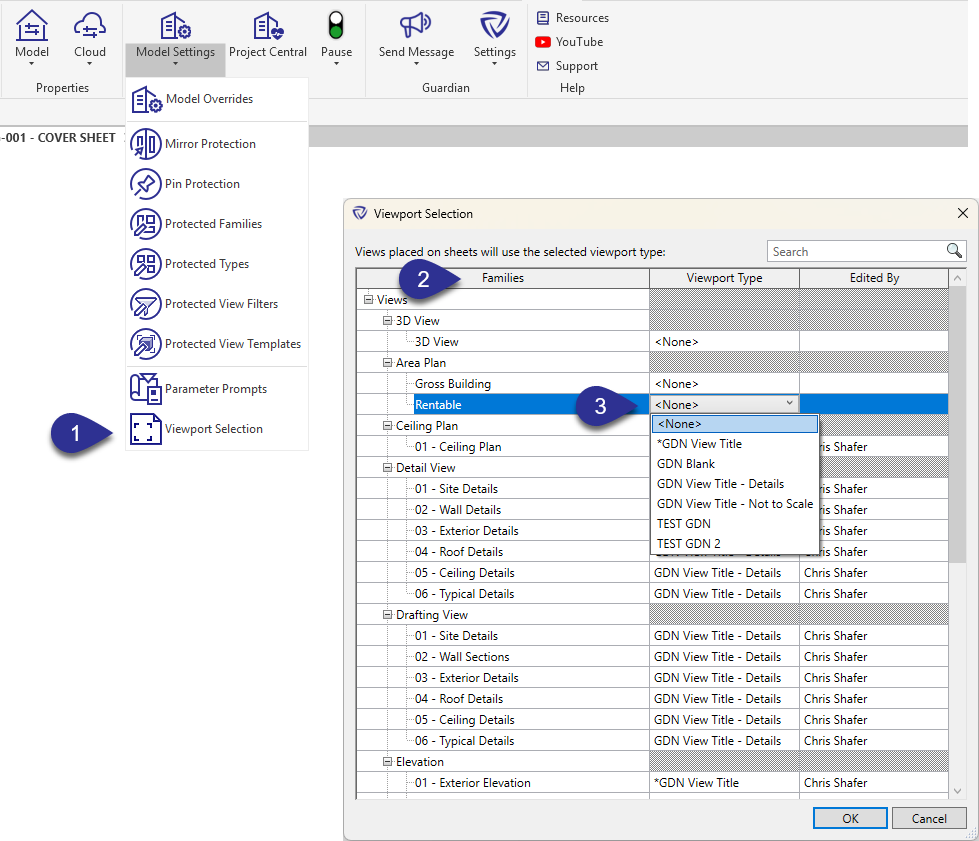Choose GDN View Title - Not to Scale
Viewport: 979px width, 841px height.
click(x=735, y=504)
